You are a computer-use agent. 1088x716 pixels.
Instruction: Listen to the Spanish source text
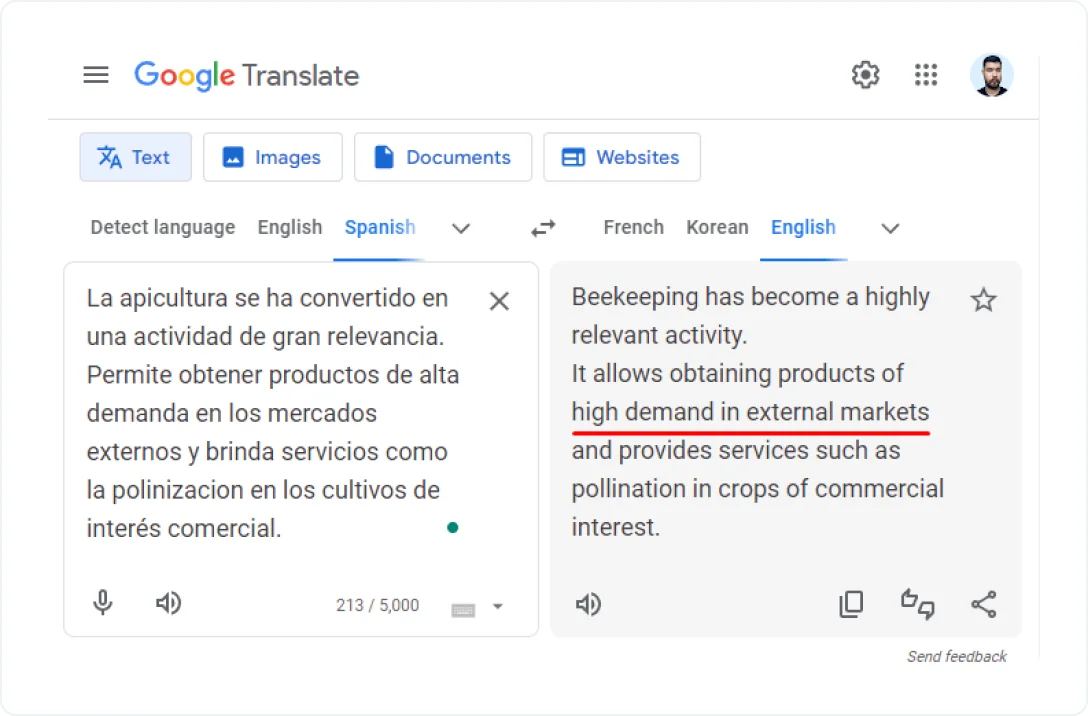point(168,603)
